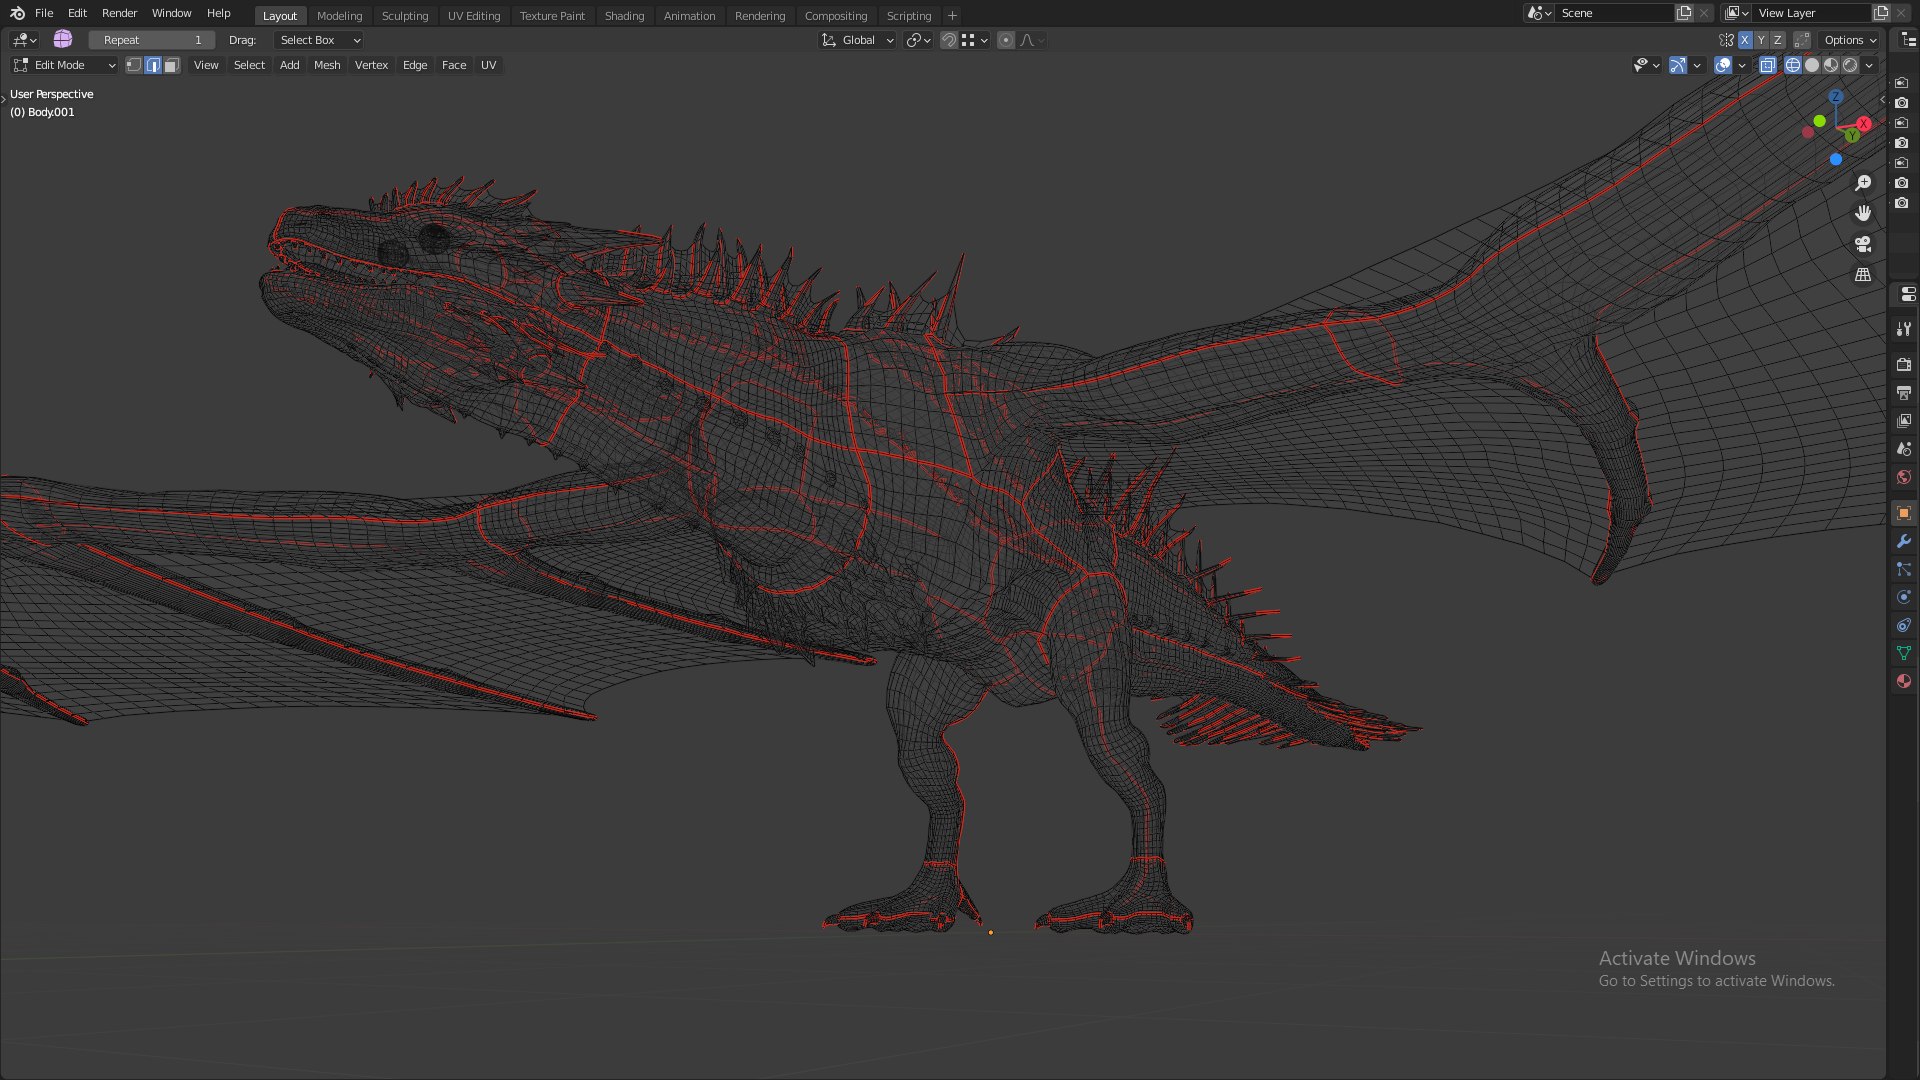
Task: Toggle X-ray view
Action: pyautogui.click(x=1768, y=65)
